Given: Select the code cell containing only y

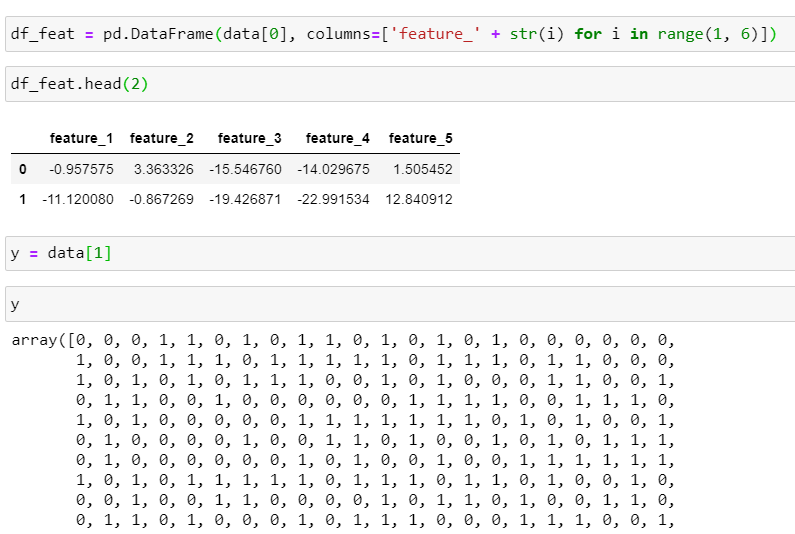Looking at the screenshot, I should tap(400, 304).
